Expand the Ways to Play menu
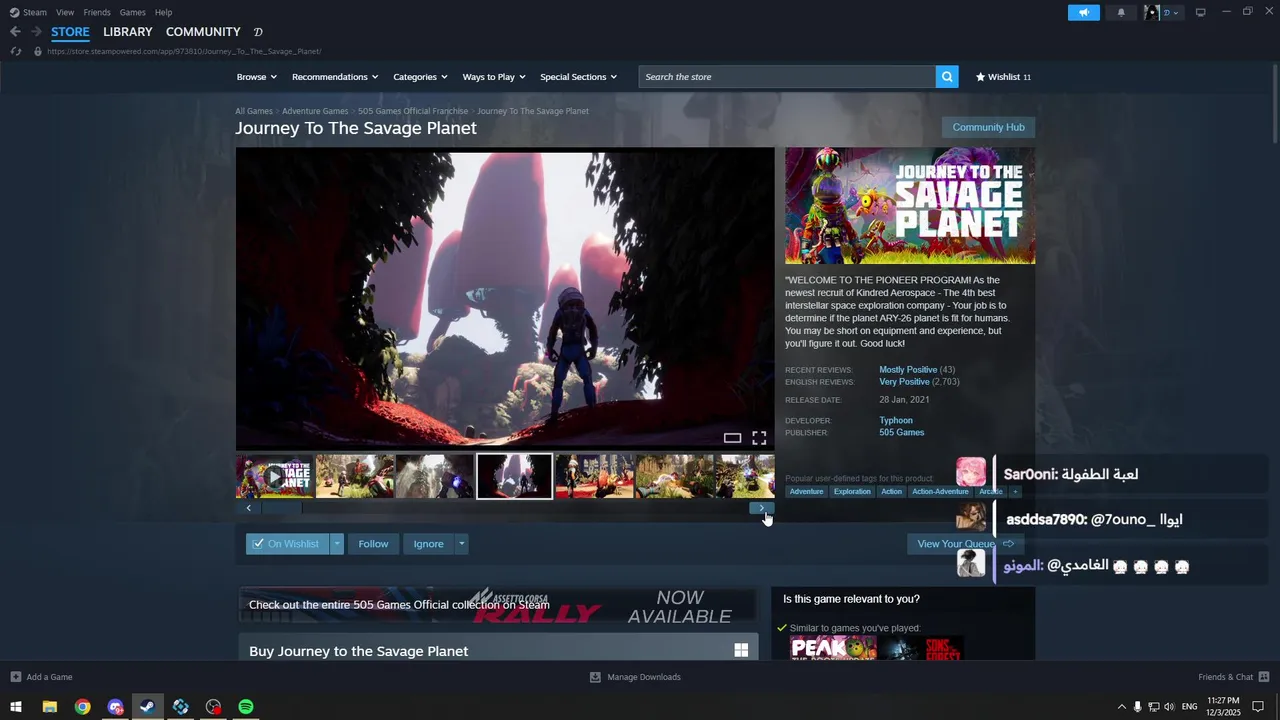 [x=493, y=77]
